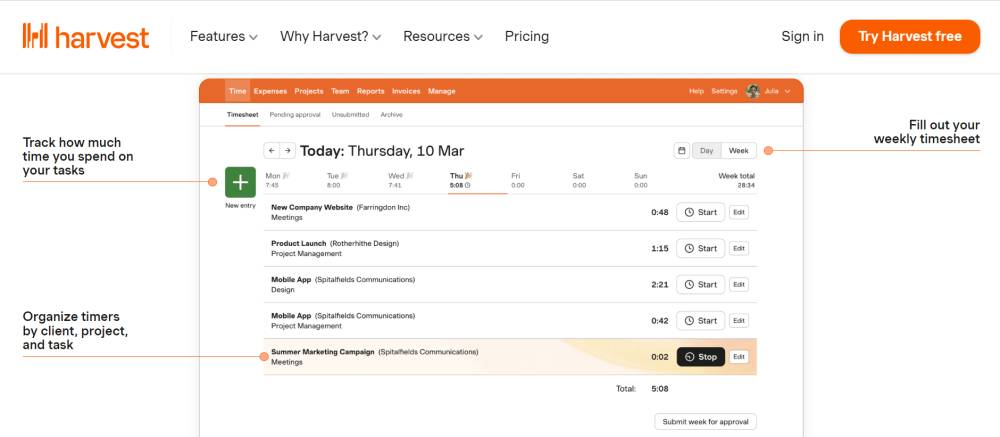Open the Pricing page
Screen dimensions: 1000x437
point(527,36)
